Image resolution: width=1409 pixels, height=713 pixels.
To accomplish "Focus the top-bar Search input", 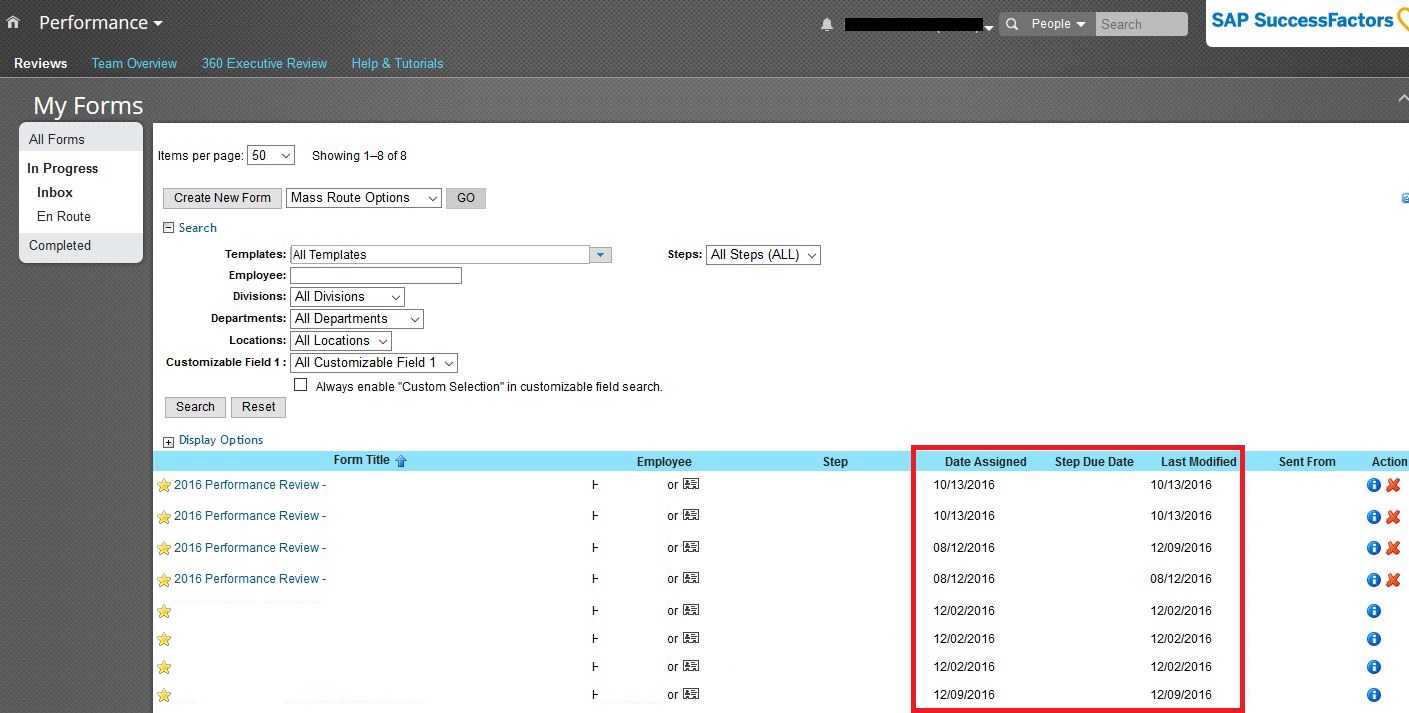I will tap(1142, 24).
